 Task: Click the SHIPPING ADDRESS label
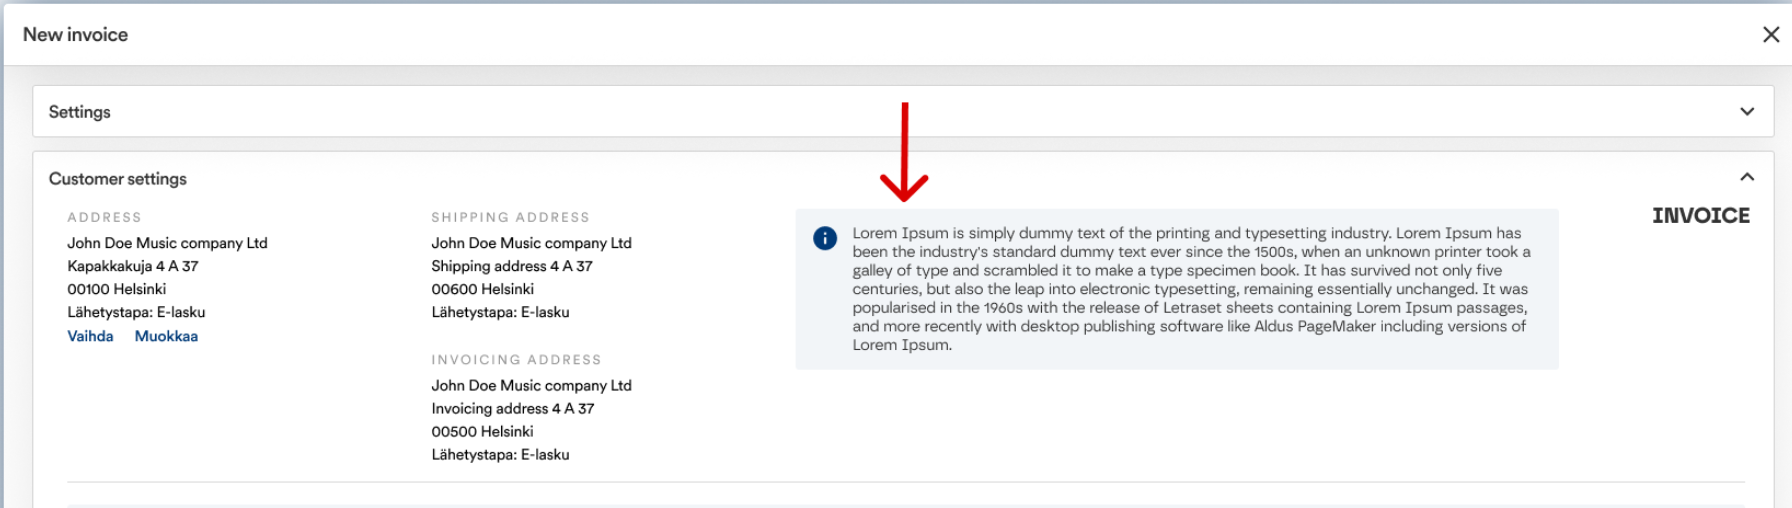pyautogui.click(x=510, y=217)
